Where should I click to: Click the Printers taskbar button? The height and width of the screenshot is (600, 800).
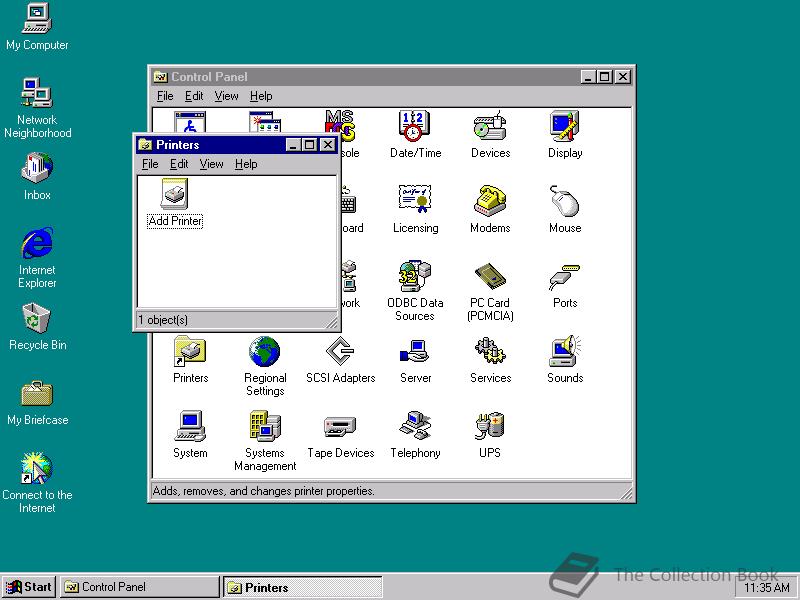303,587
